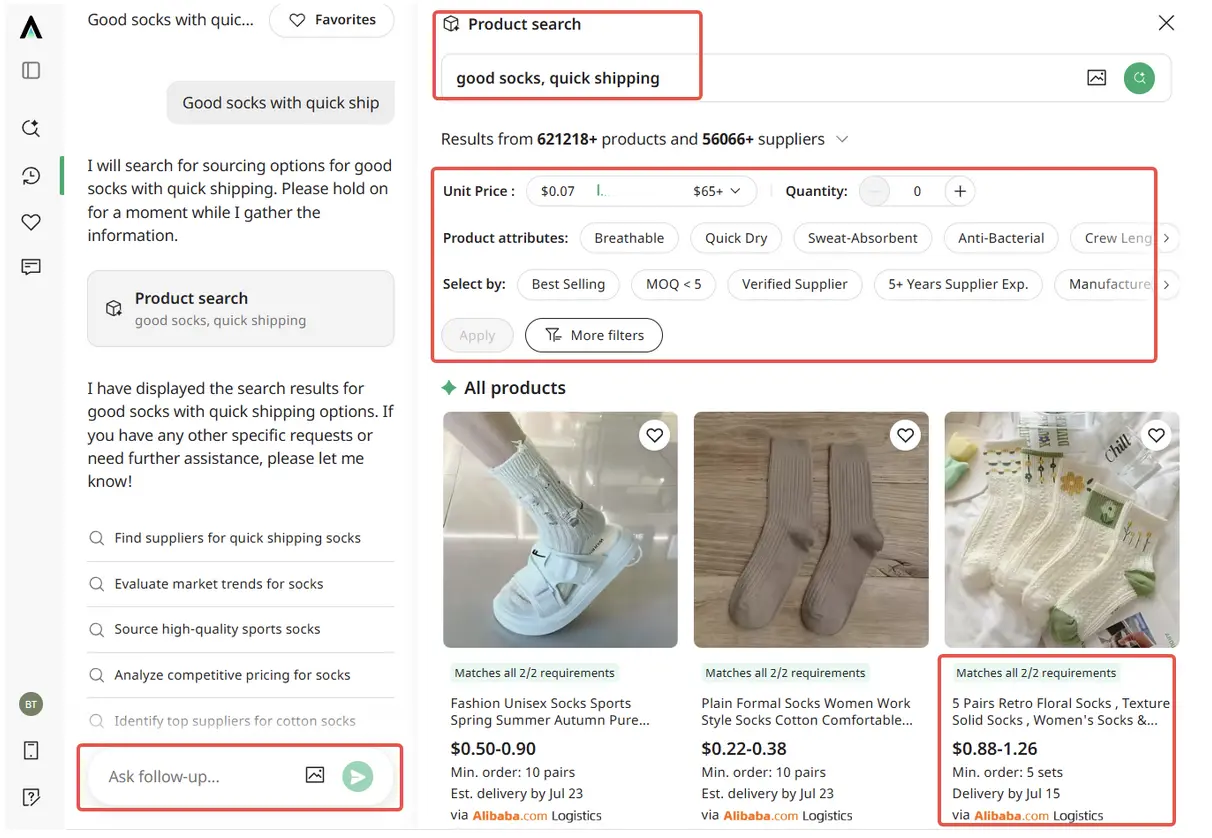Click image upload icon in follow-up box
Viewport: 1212px width, 838px height.
[x=315, y=775]
